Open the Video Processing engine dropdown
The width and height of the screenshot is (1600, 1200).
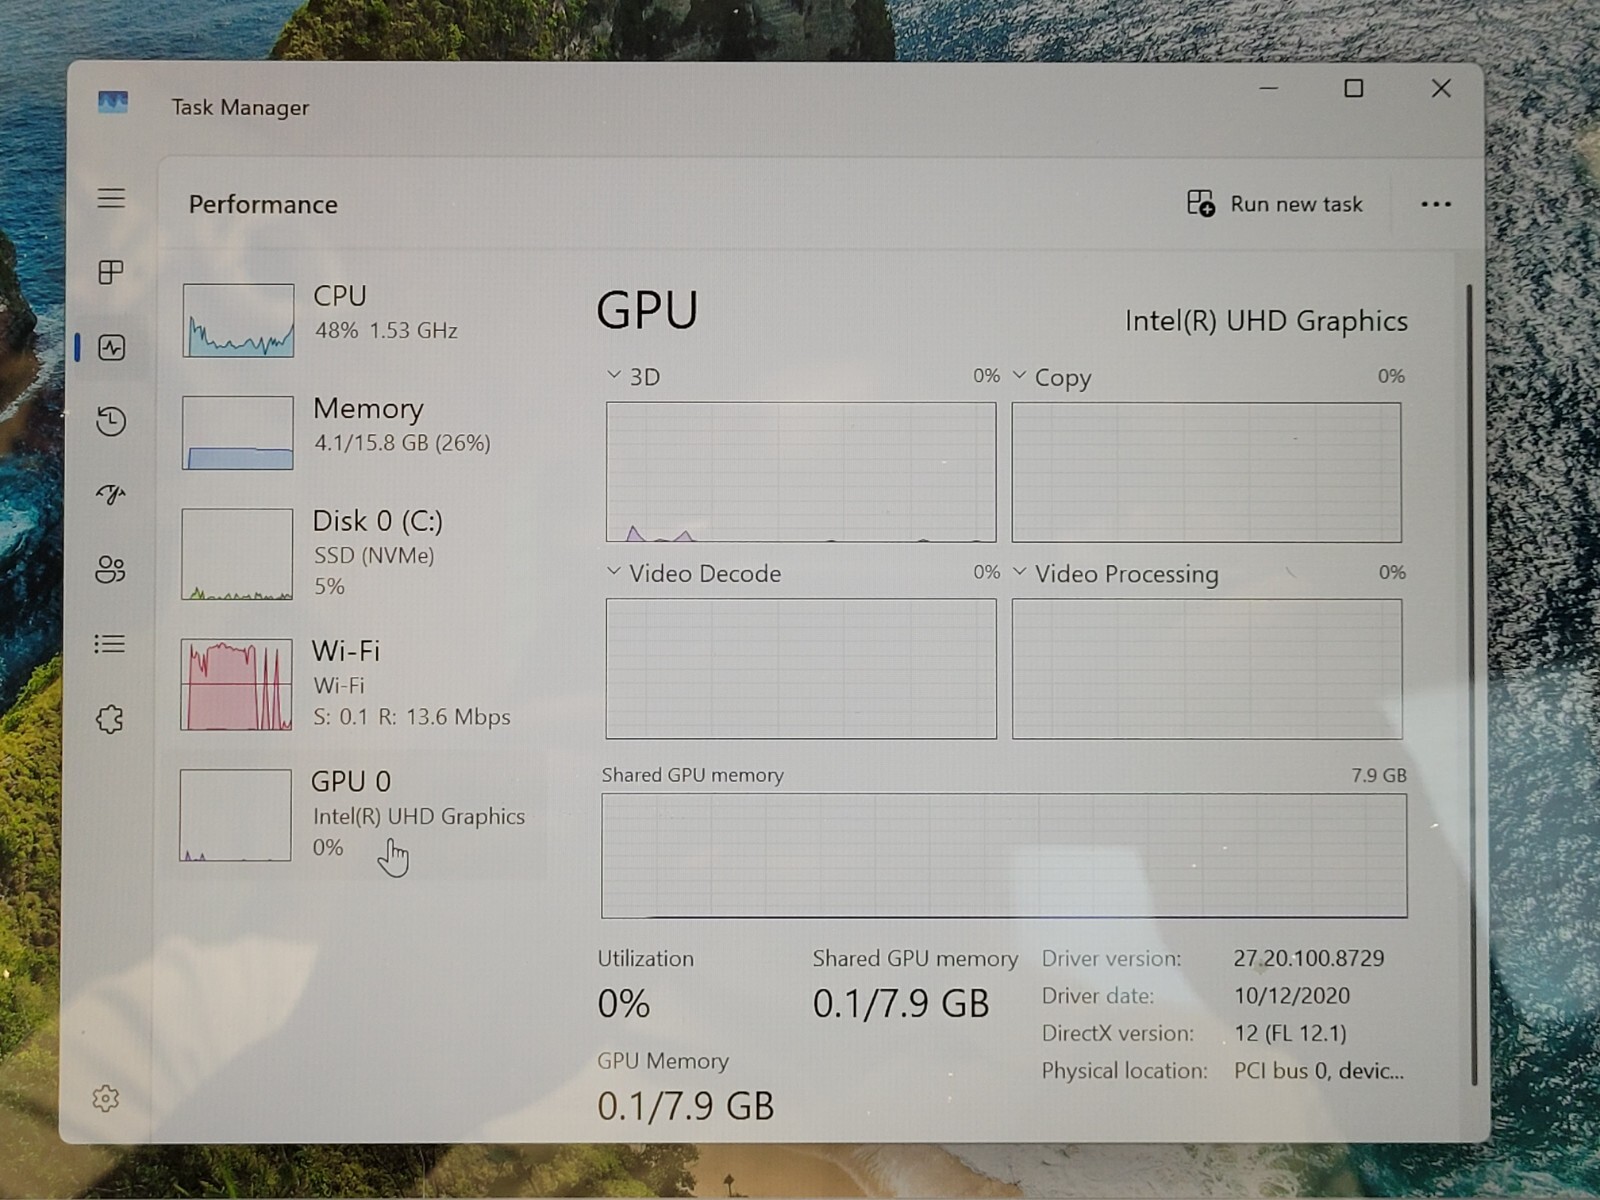[x=1019, y=571]
